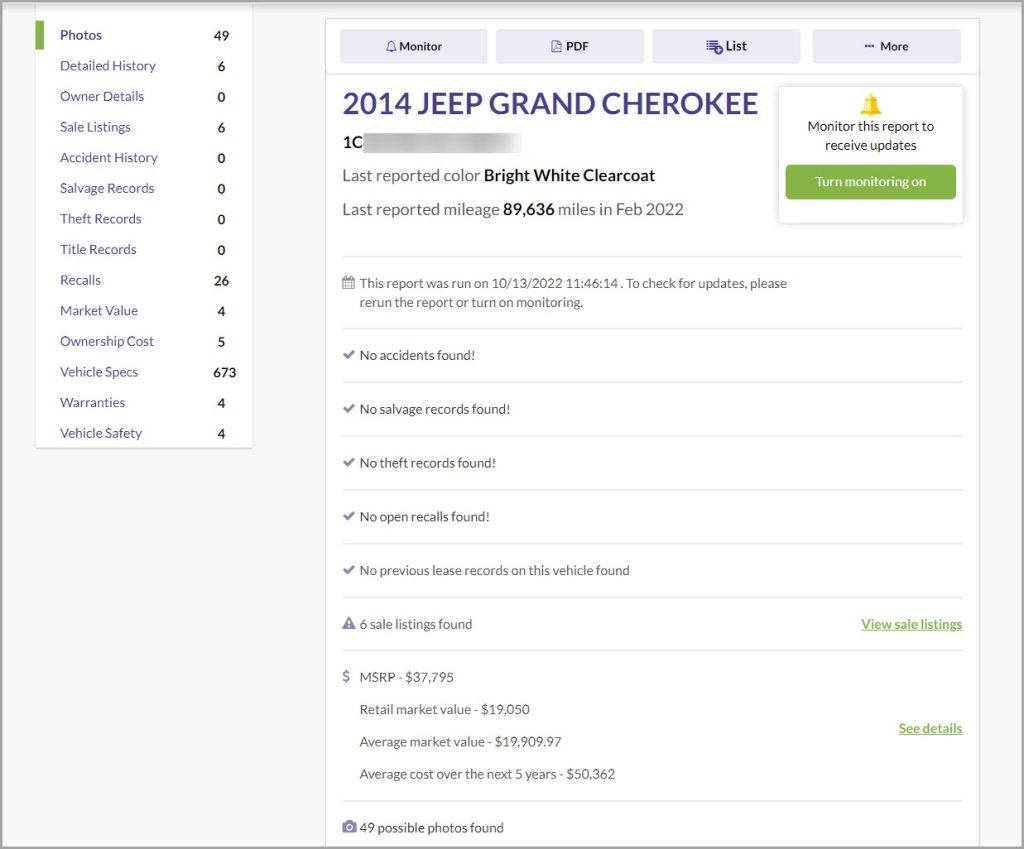Click checkmark icon next to No accidents found

click(349, 355)
